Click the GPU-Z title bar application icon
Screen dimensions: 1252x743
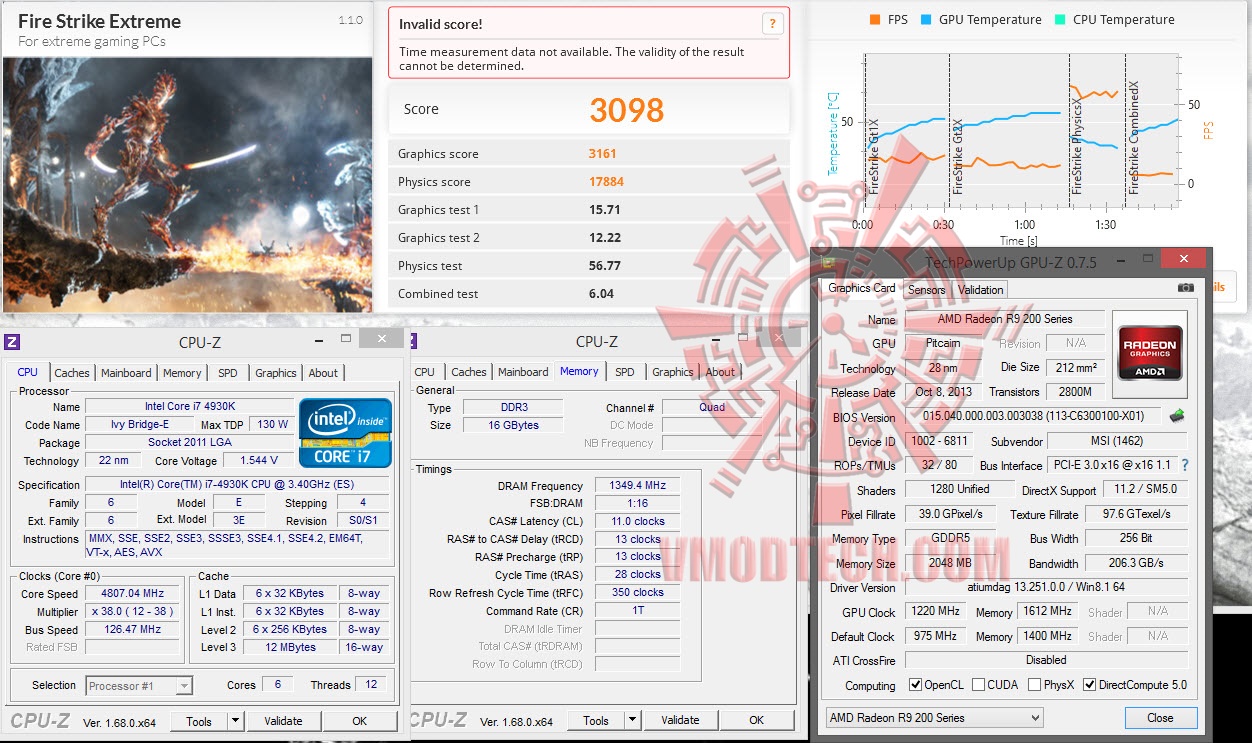828,260
